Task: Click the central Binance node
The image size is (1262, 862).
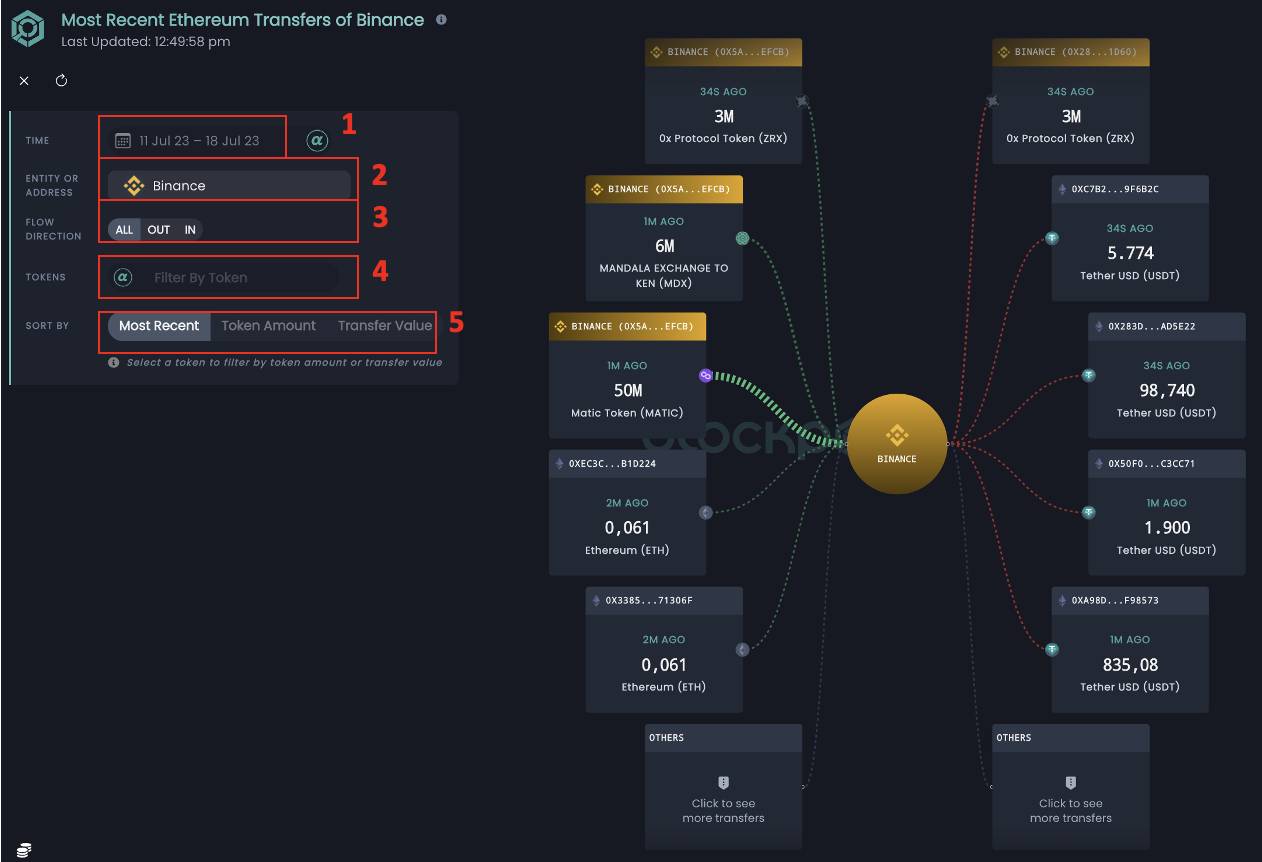Action: click(897, 444)
